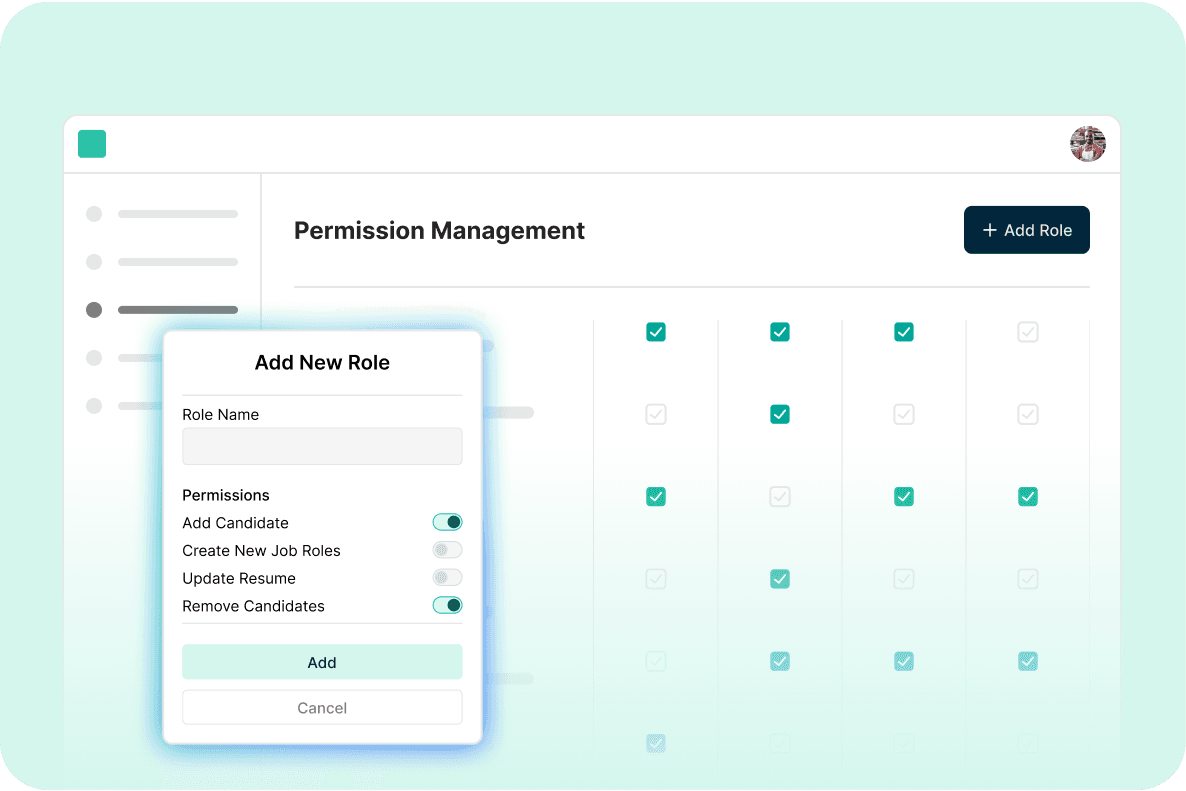Turn on the Update Resume toggle
The image size is (1186, 791).
tap(447, 578)
